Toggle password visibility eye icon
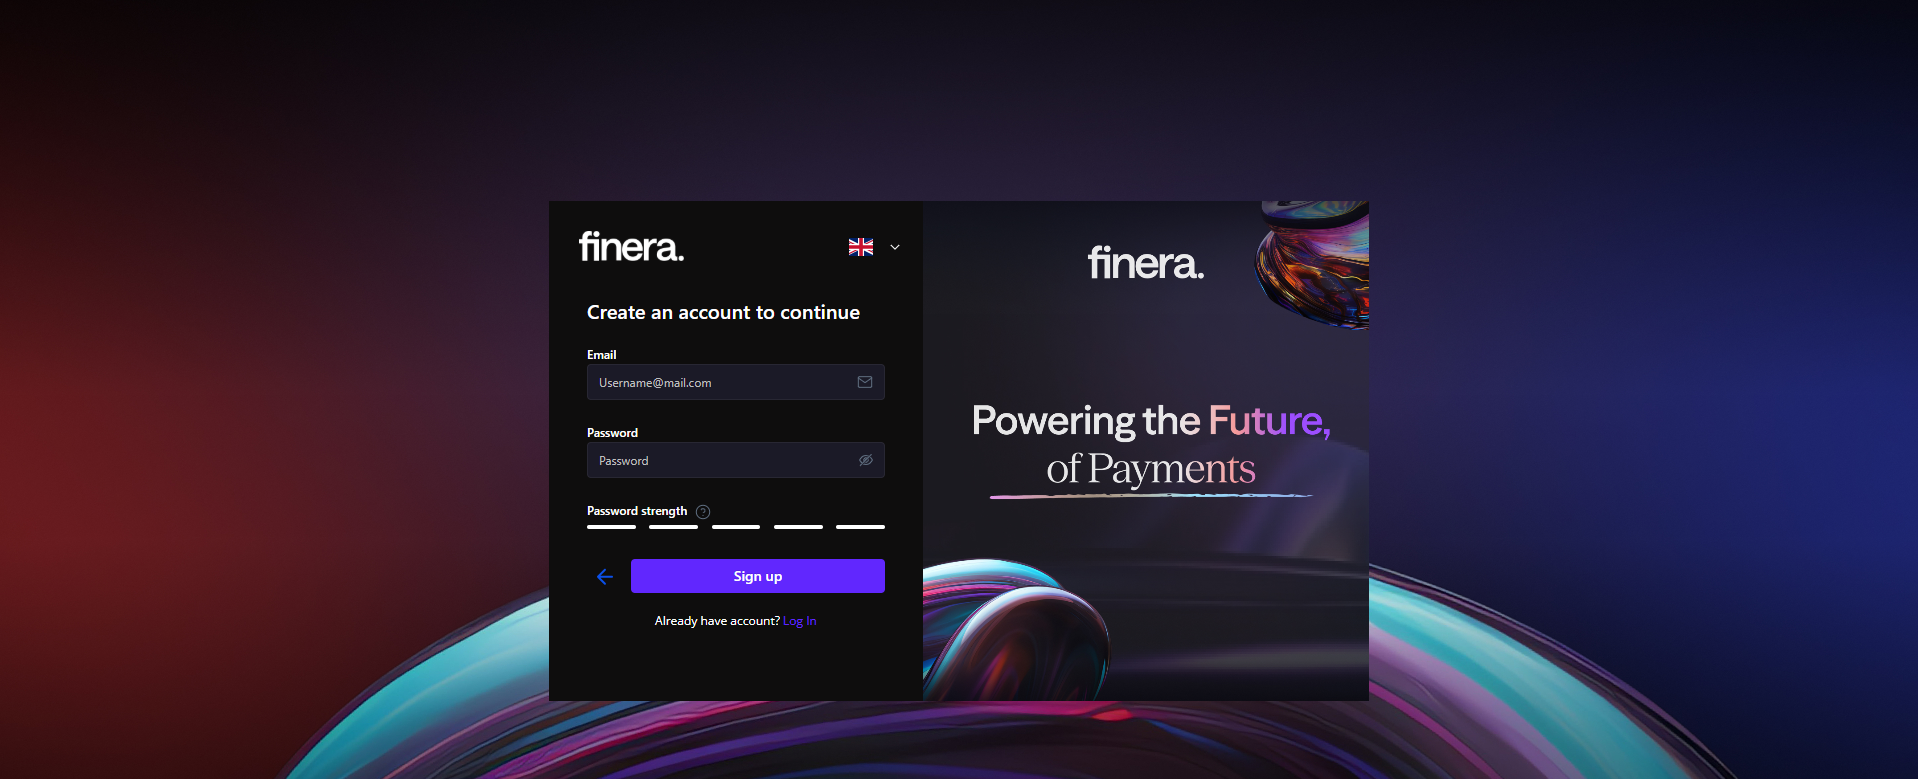 coord(866,460)
